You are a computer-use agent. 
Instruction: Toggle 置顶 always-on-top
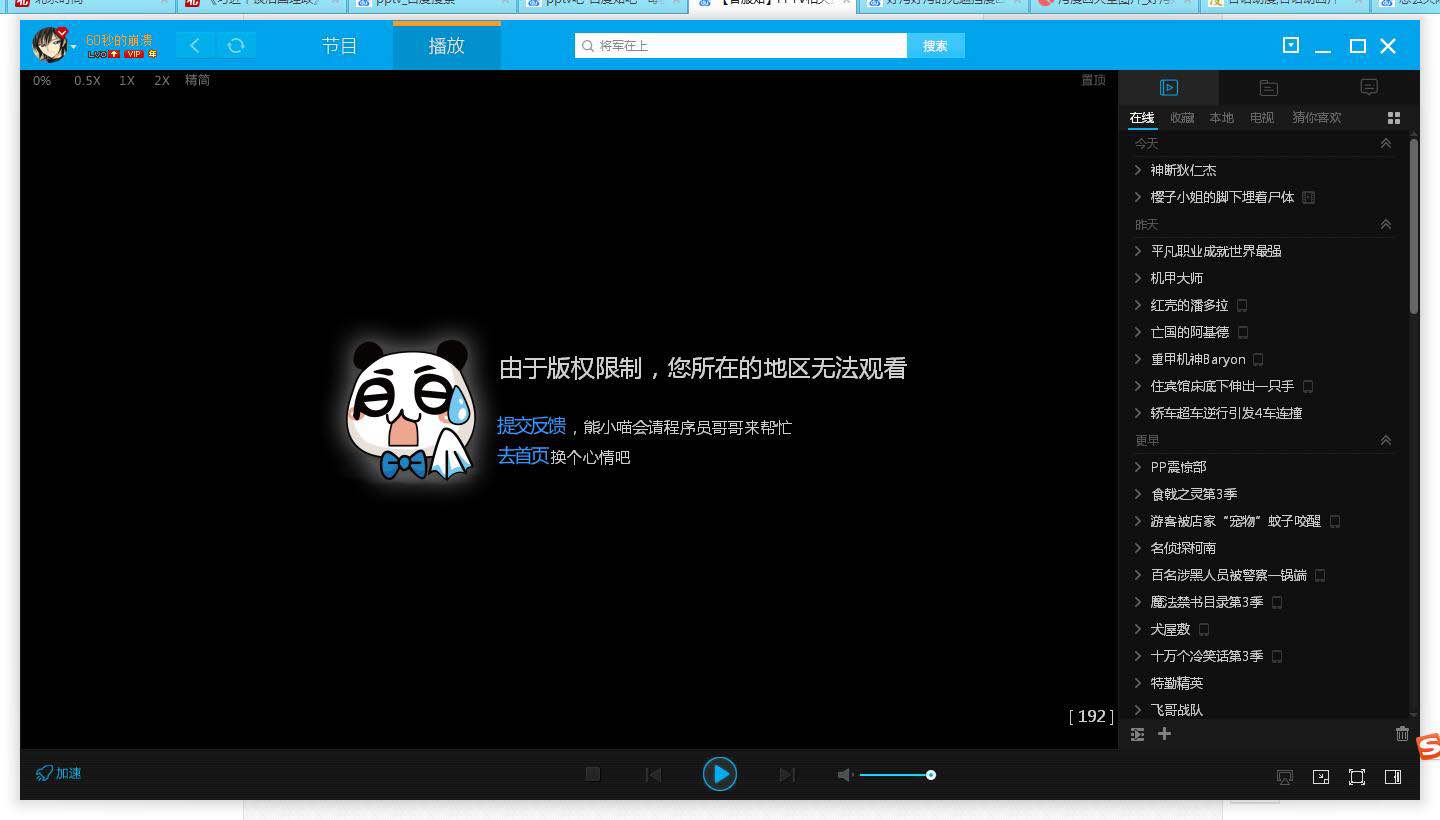coord(1093,80)
